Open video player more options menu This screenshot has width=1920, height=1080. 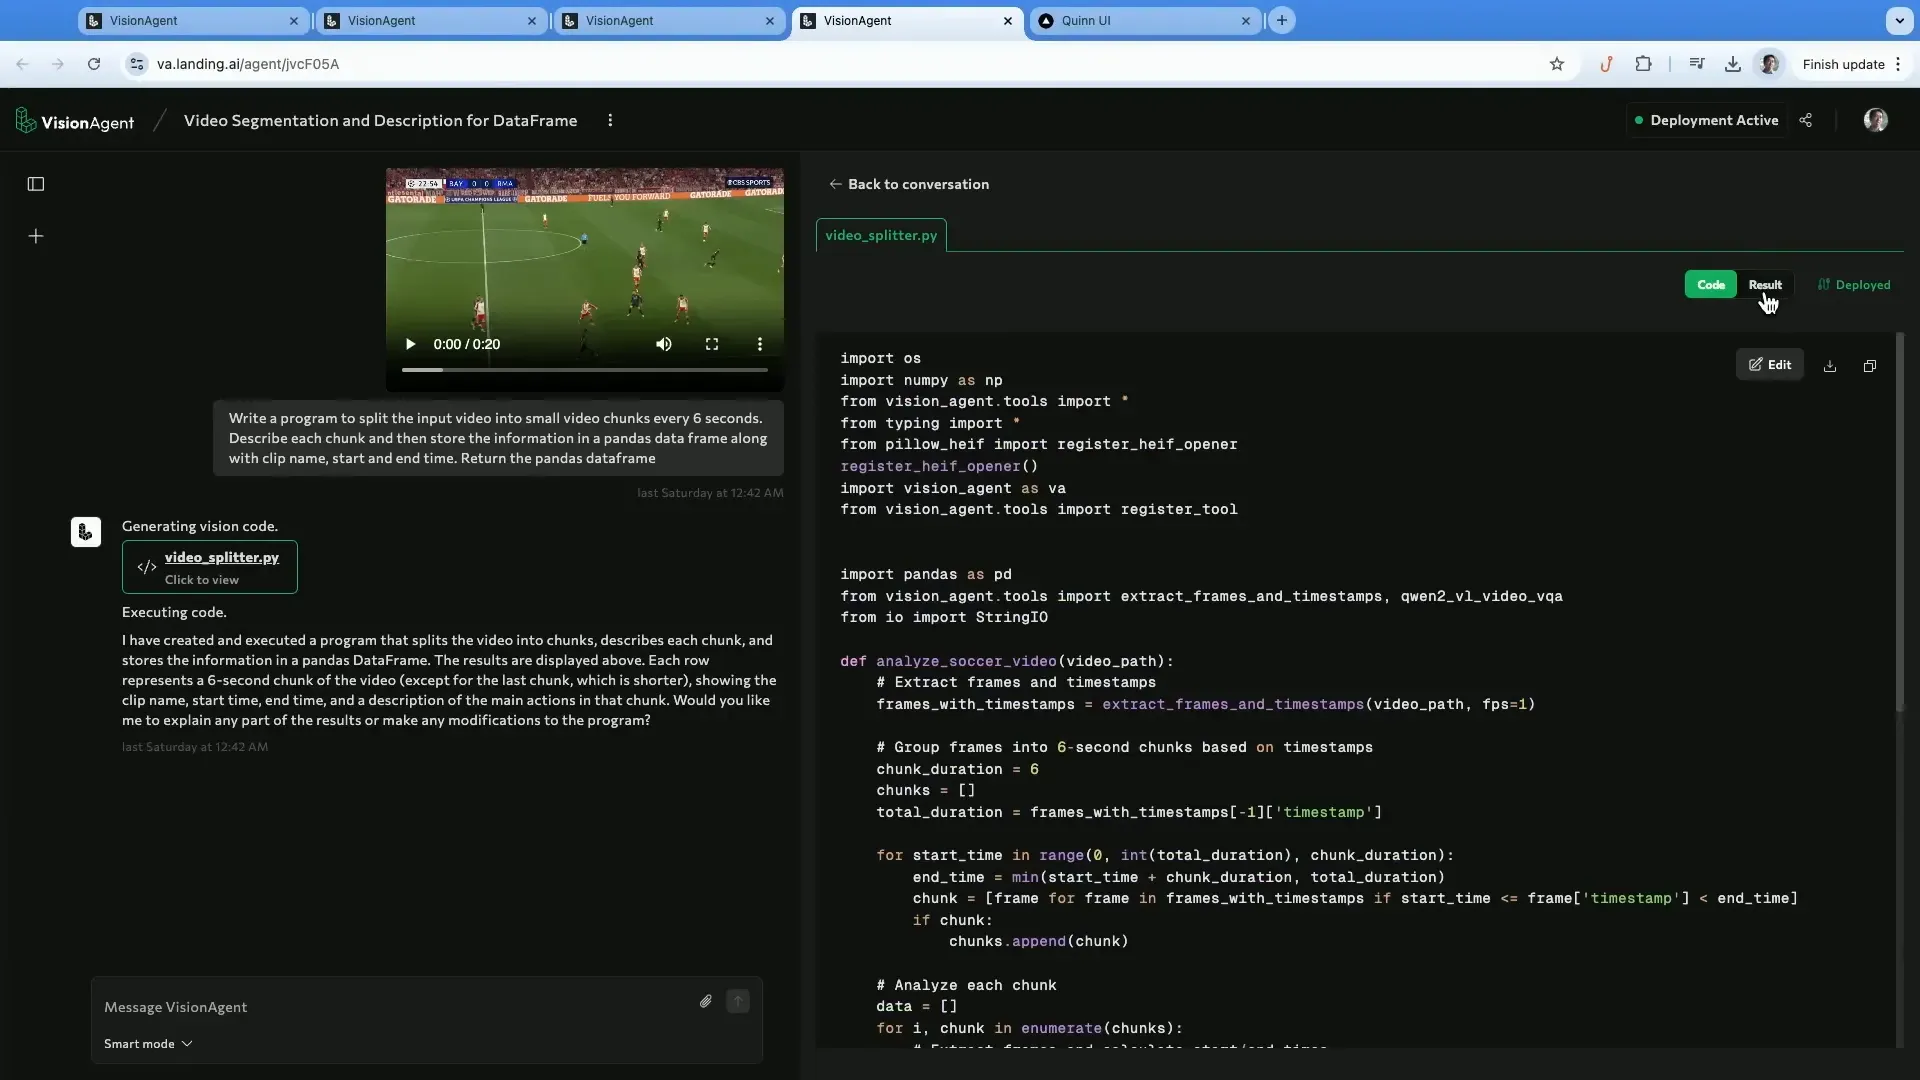(760, 344)
